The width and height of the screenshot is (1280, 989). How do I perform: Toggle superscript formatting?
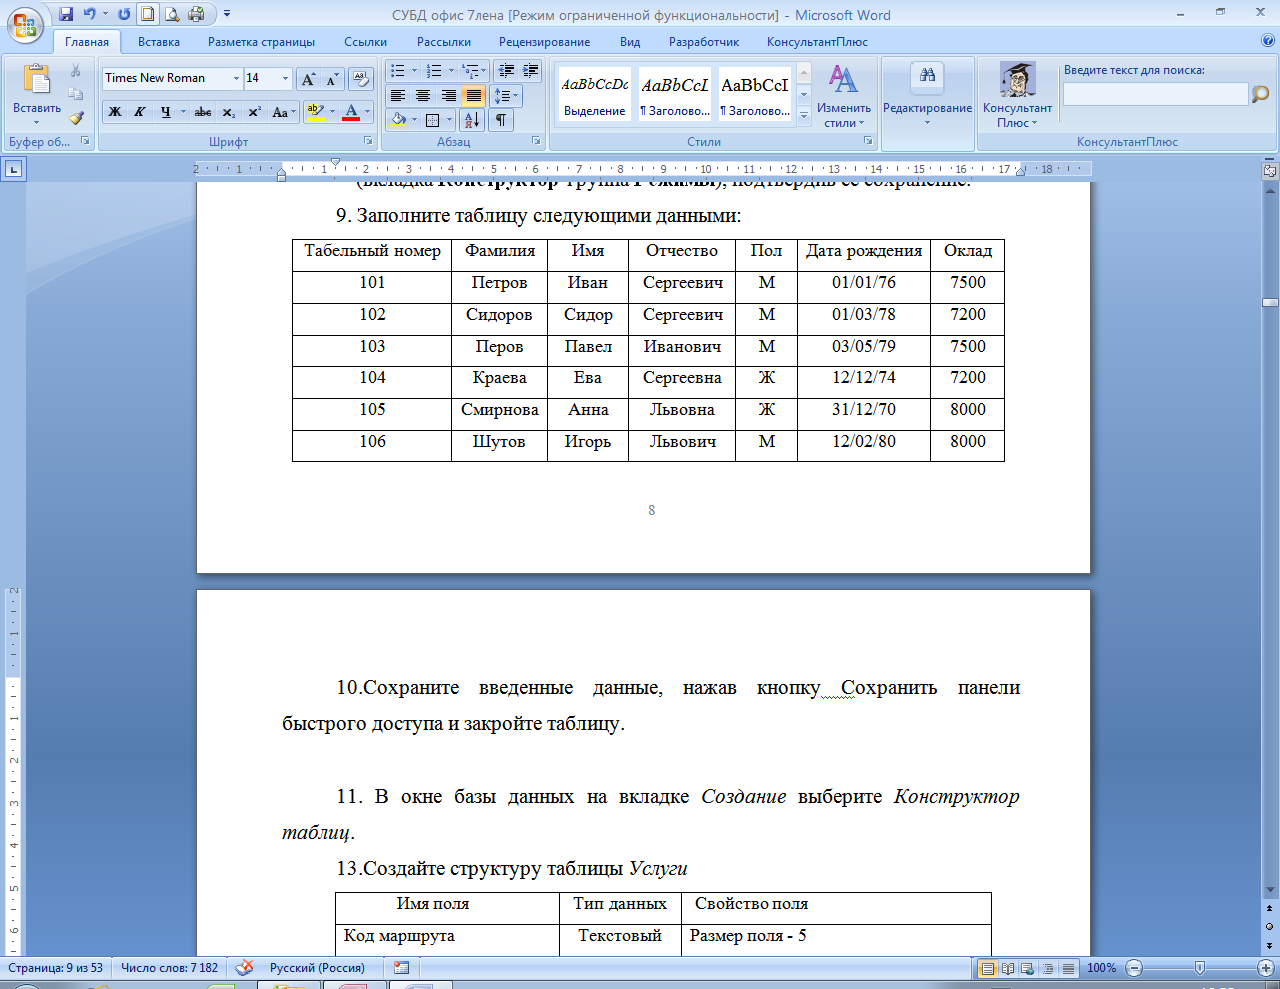point(254,112)
